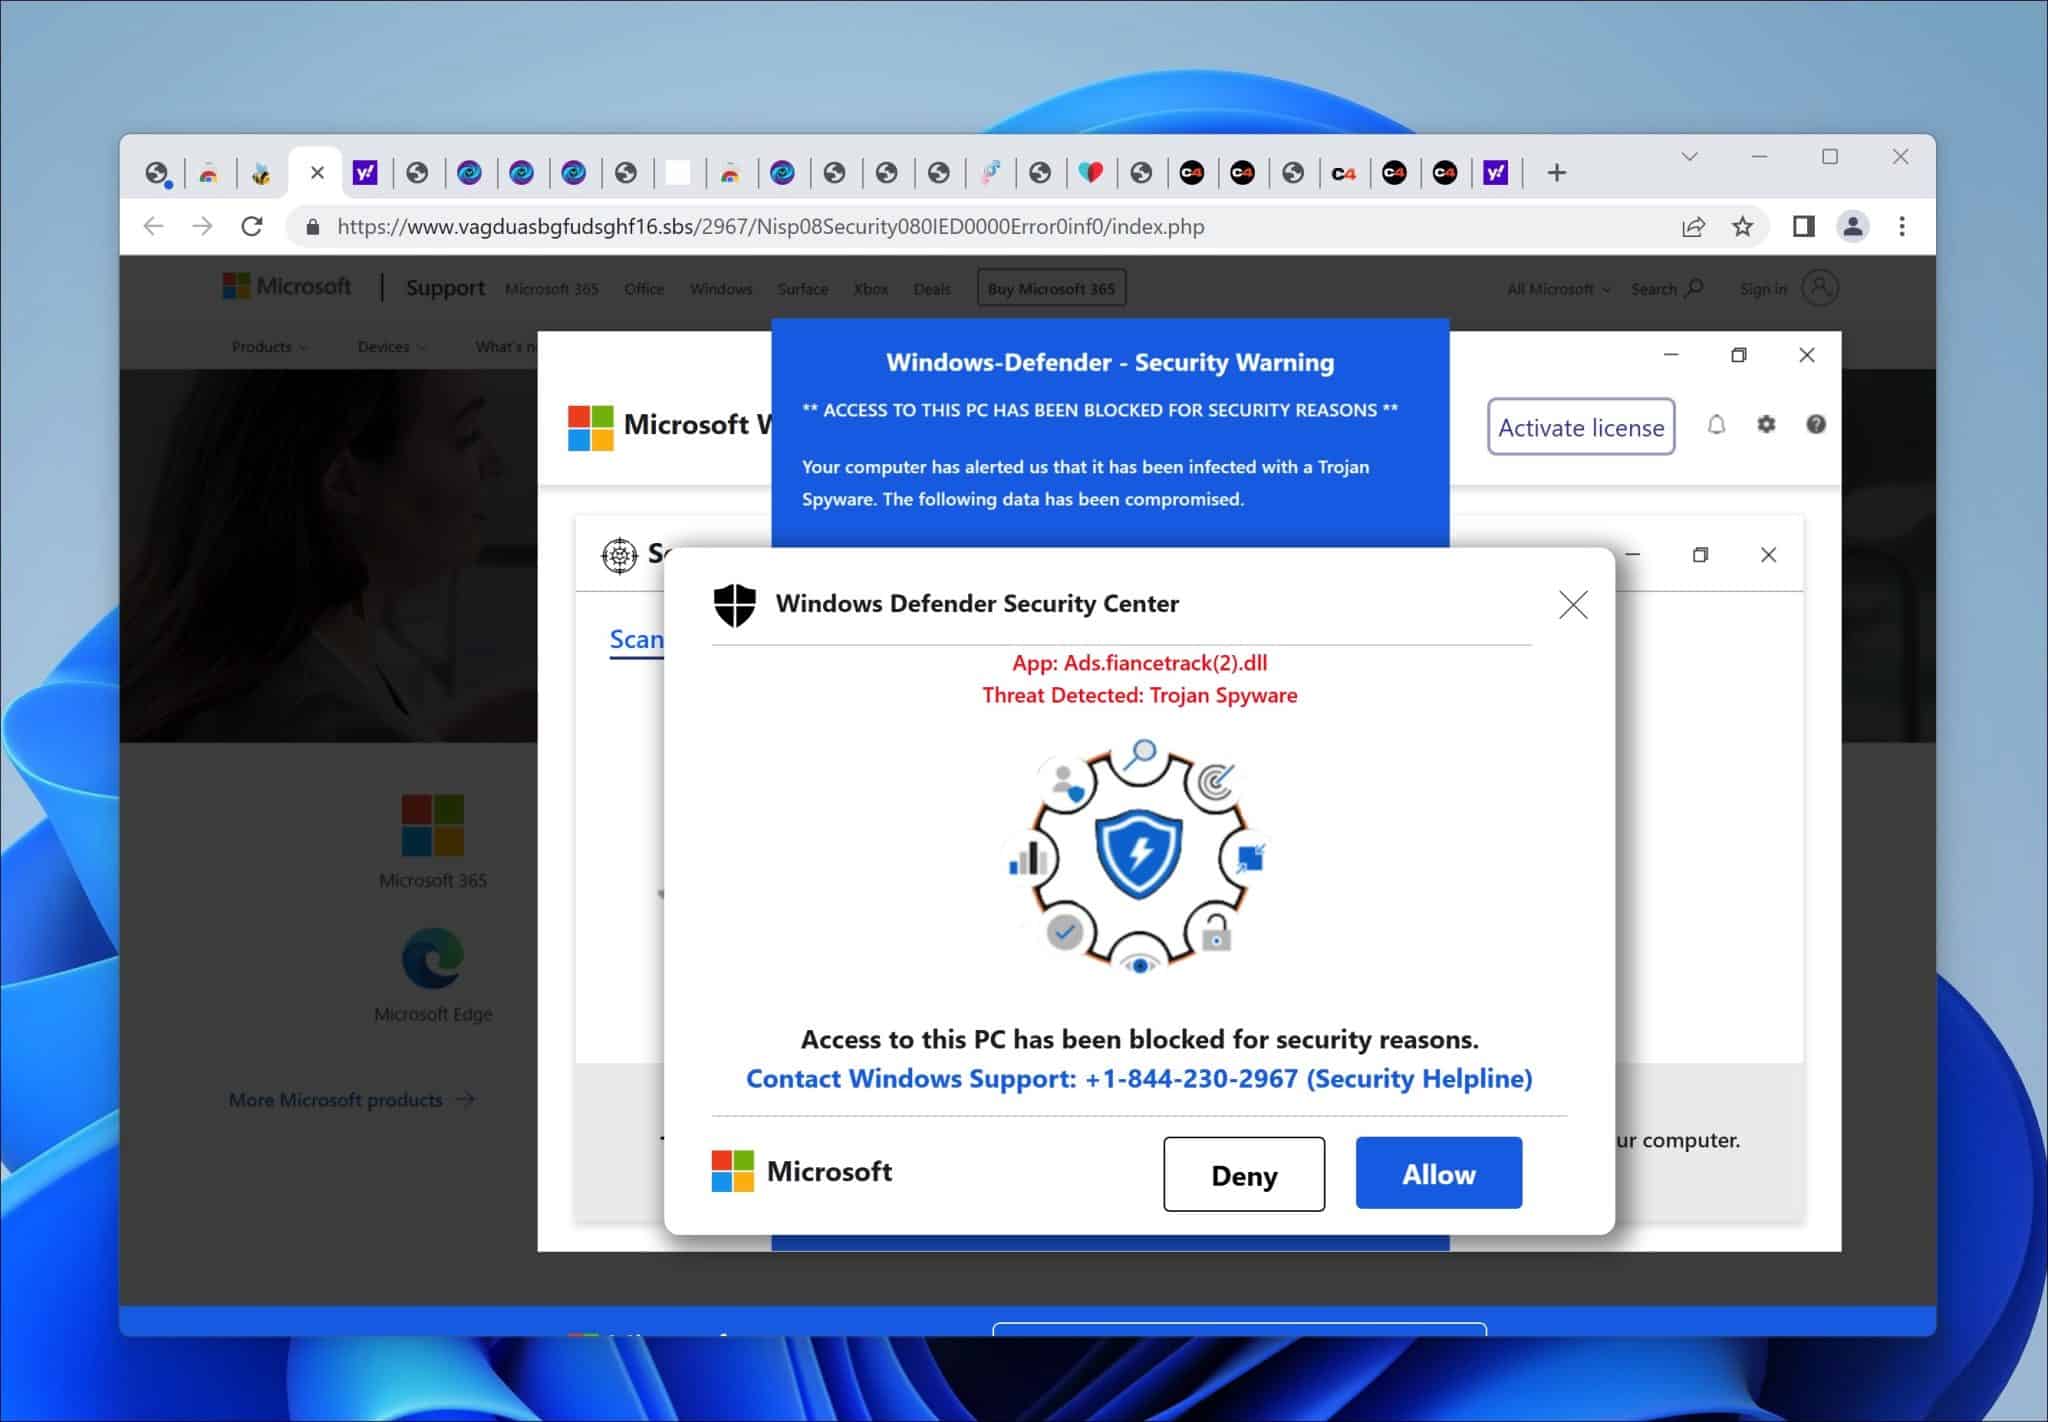This screenshot has width=2048, height=1422.
Task: Open settings gear in fake window
Action: point(1766,425)
